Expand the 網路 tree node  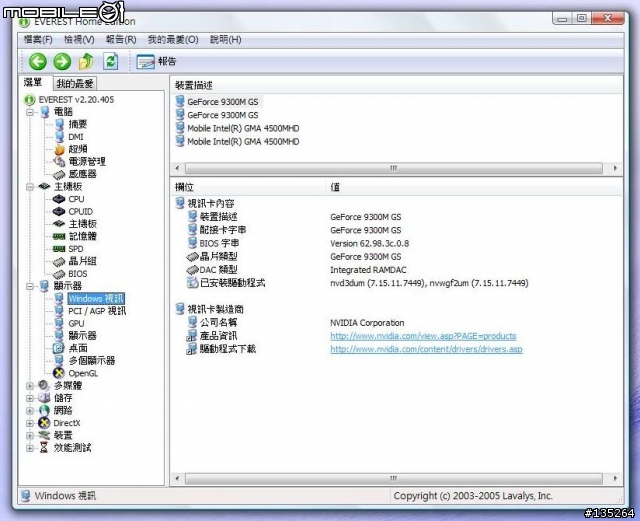point(30,410)
